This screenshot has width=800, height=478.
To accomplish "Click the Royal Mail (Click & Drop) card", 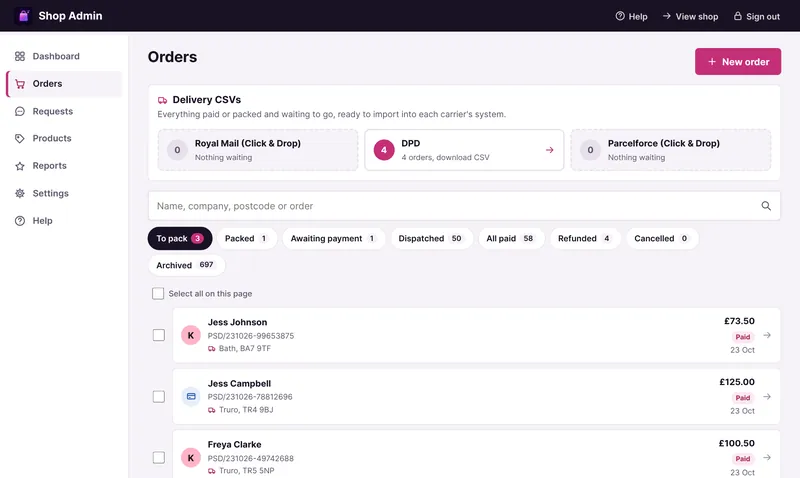I will pyautogui.click(x=258, y=150).
